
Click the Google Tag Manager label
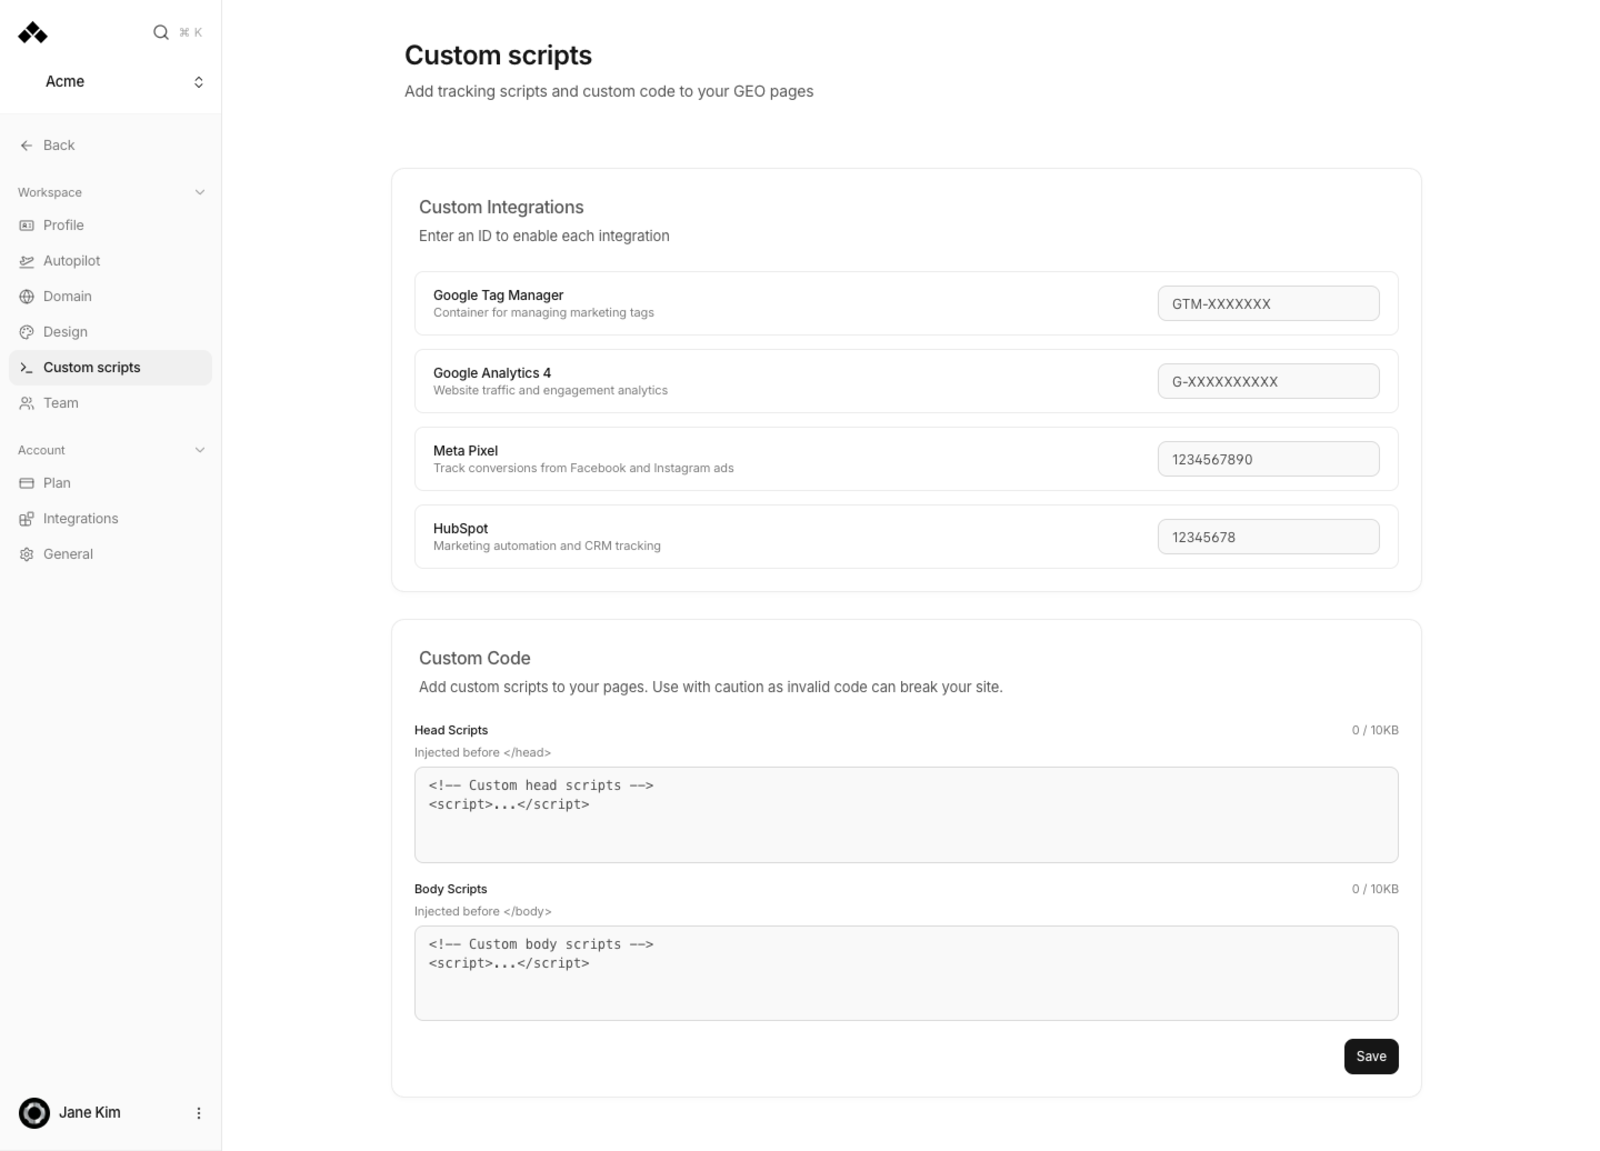tap(498, 295)
